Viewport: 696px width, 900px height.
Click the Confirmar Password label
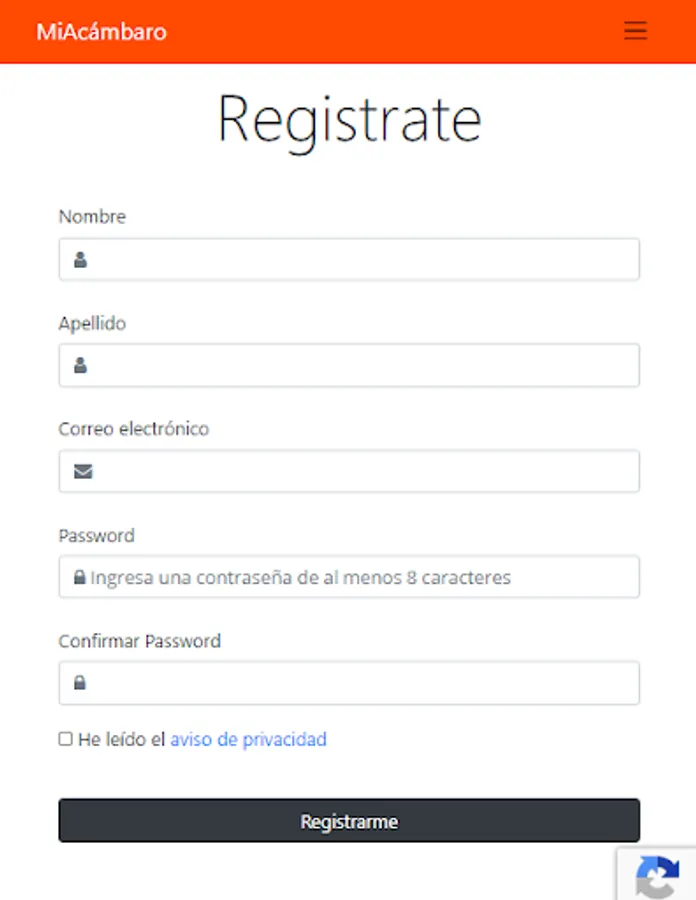(x=140, y=641)
